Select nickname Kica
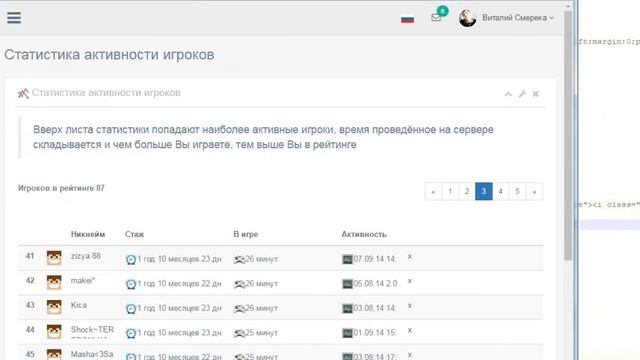The height and width of the screenshot is (360, 640). [79, 305]
